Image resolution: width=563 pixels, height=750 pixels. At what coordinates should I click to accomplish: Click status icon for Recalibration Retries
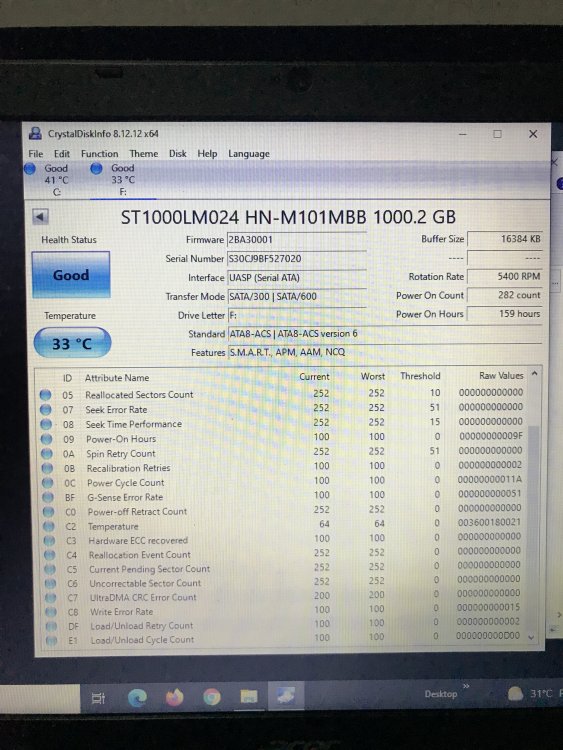[x=47, y=468]
